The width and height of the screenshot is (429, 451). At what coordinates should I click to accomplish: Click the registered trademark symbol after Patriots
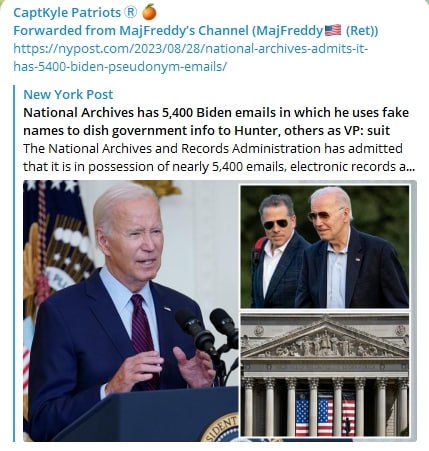[x=130, y=13]
